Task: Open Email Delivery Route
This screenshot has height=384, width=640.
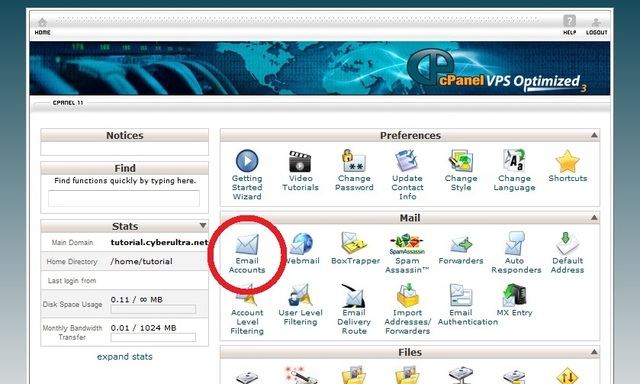Action: [x=354, y=310]
